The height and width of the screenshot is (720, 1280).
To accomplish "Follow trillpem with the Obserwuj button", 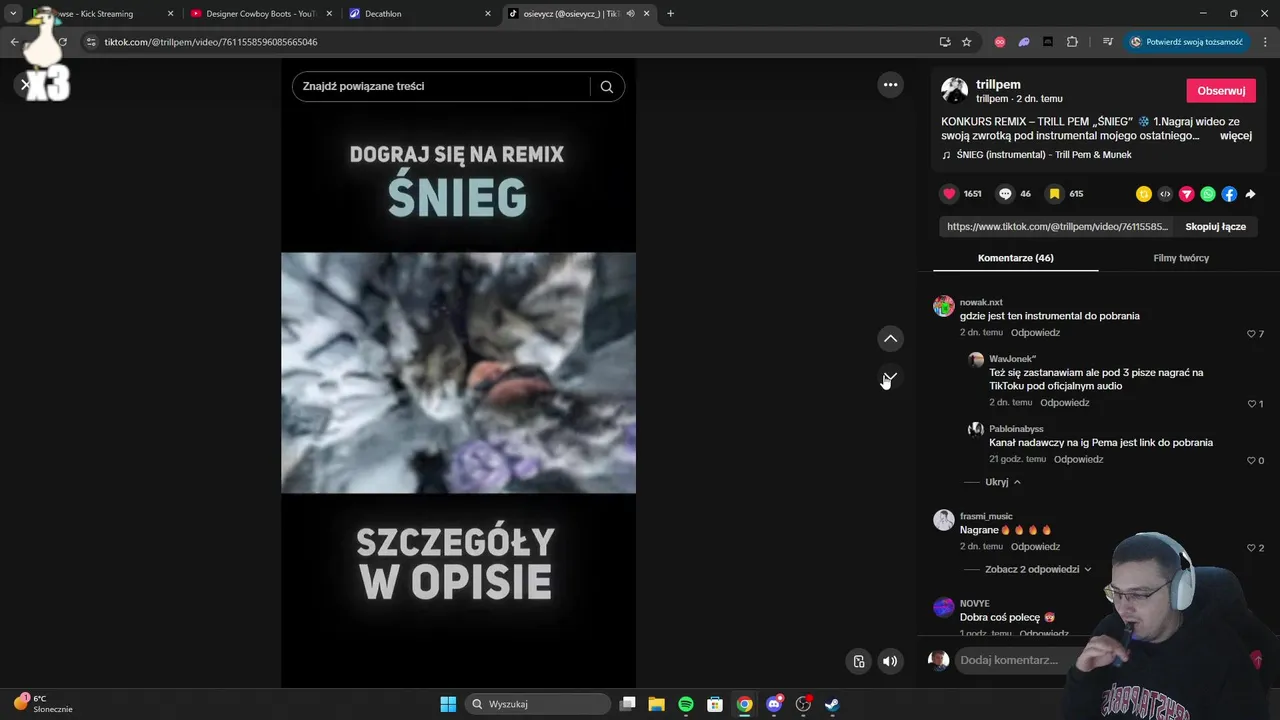I will pyautogui.click(x=1221, y=90).
